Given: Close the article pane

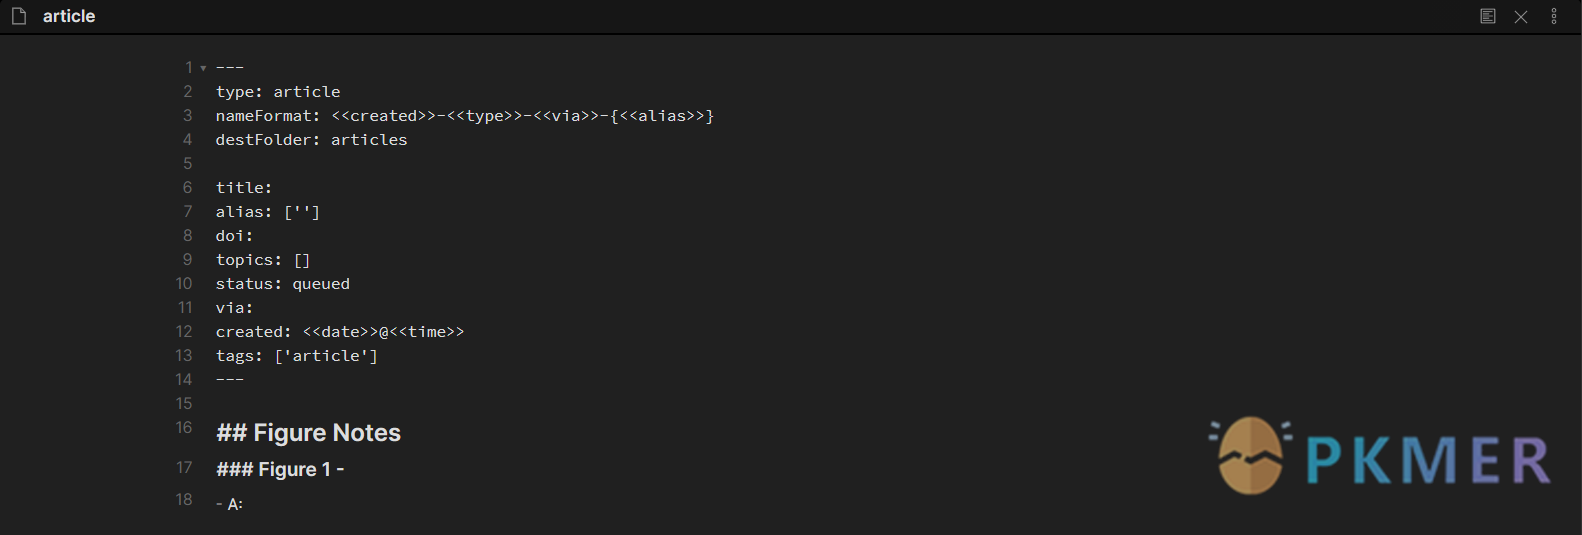Looking at the screenshot, I should 1521,17.
